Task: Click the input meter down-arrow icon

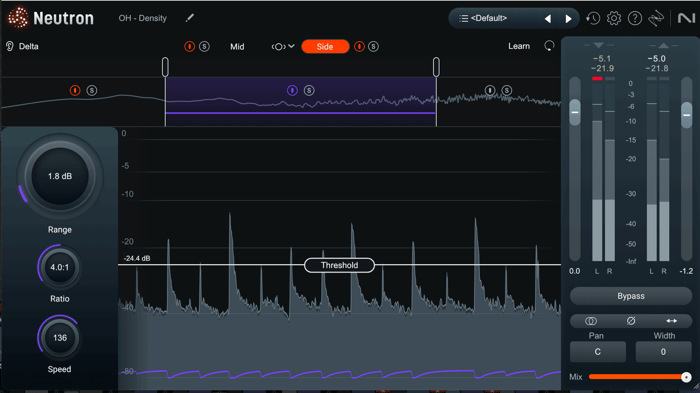Action: click(599, 45)
